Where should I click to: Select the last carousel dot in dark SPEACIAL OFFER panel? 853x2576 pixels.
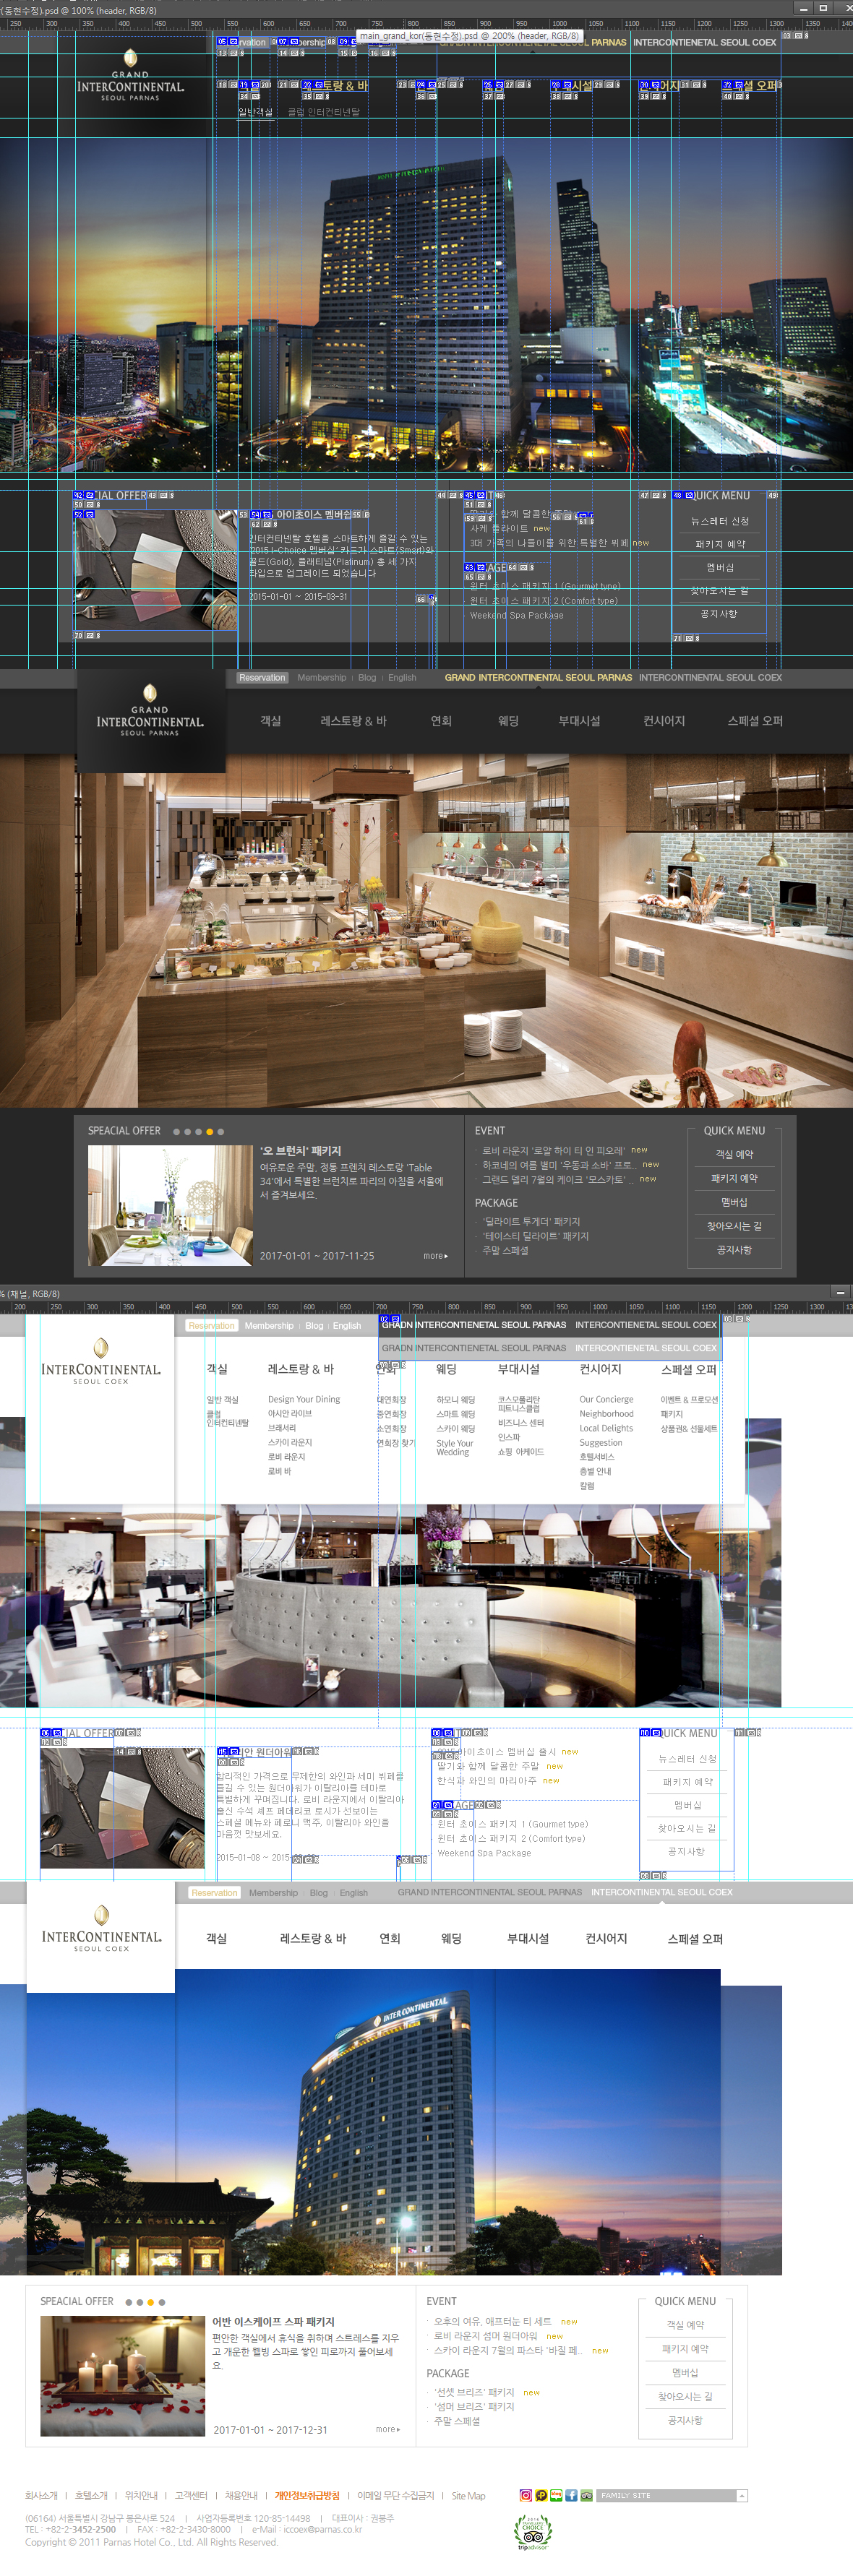pos(221,1132)
